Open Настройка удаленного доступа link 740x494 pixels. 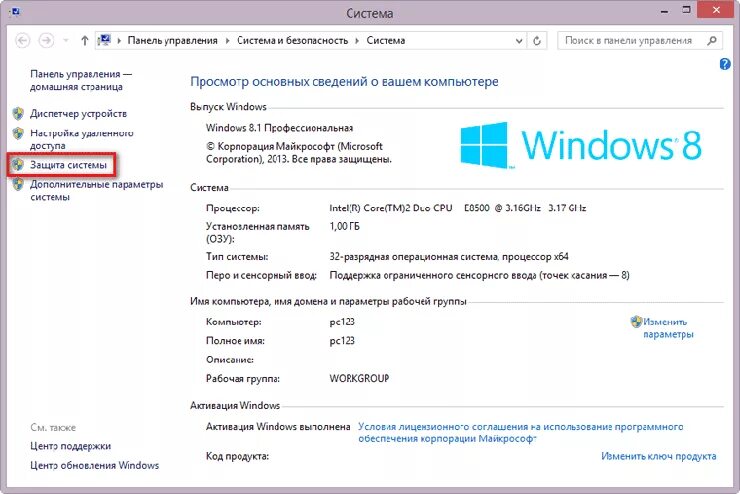pos(82,139)
